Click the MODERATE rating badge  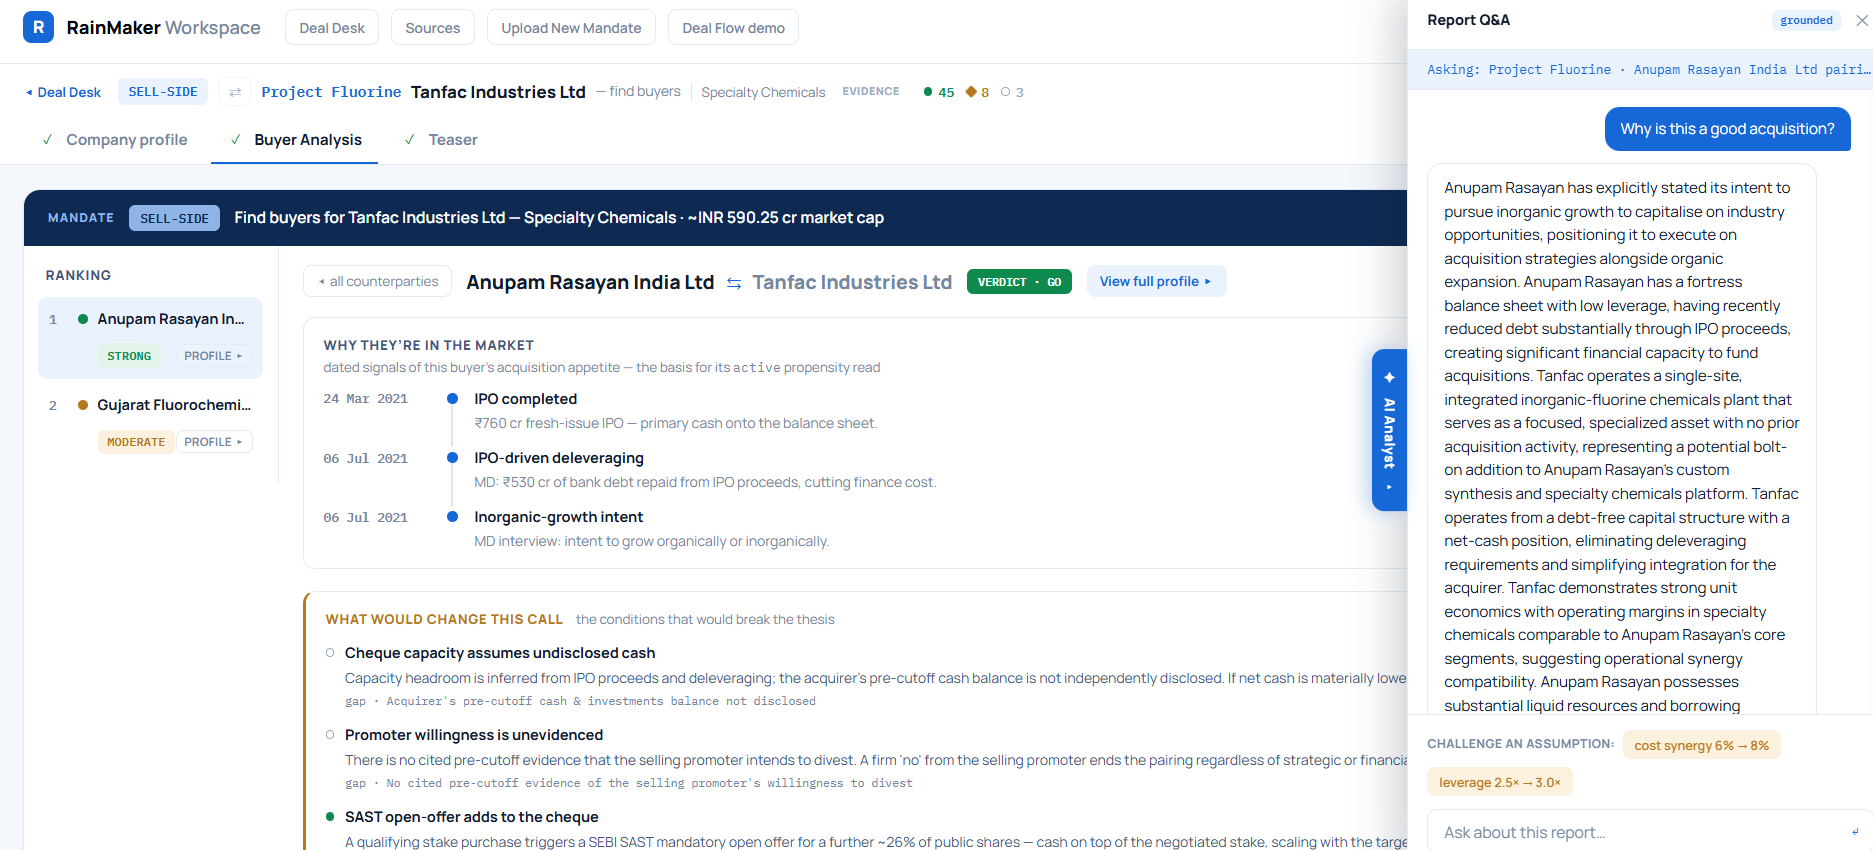point(136,442)
